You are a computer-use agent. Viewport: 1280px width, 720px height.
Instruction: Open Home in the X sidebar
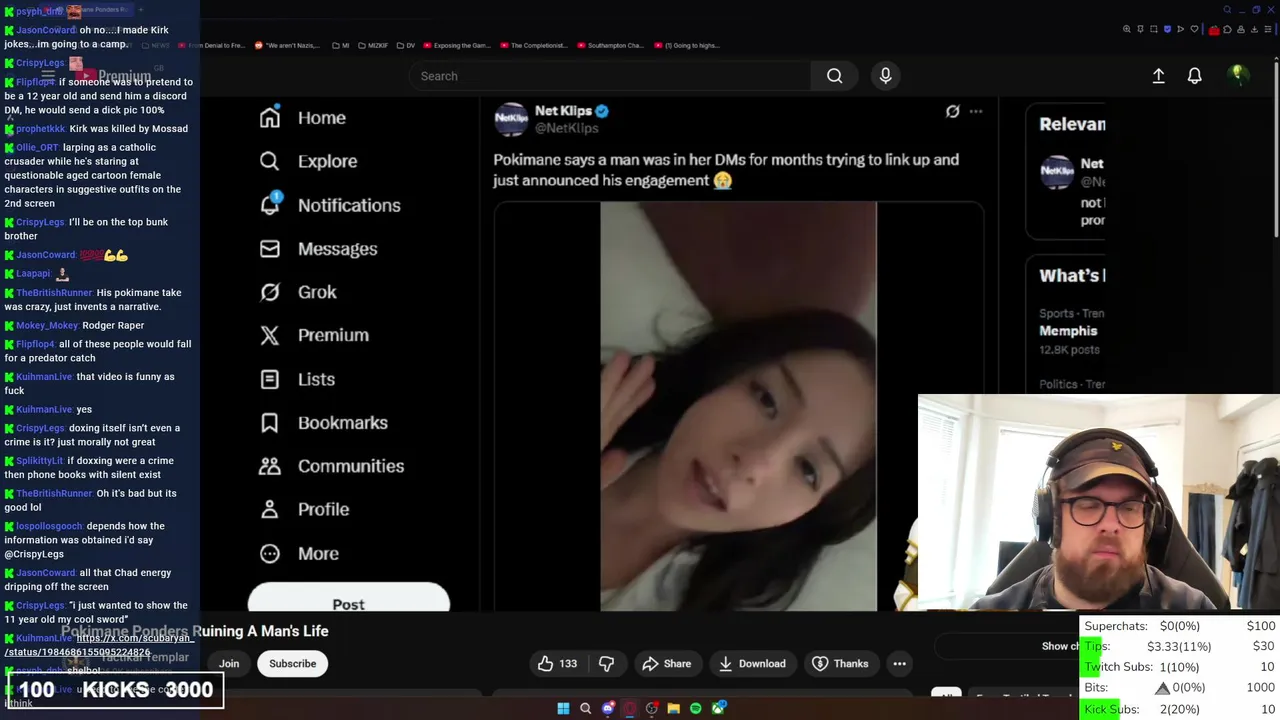[x=303, y=118]
